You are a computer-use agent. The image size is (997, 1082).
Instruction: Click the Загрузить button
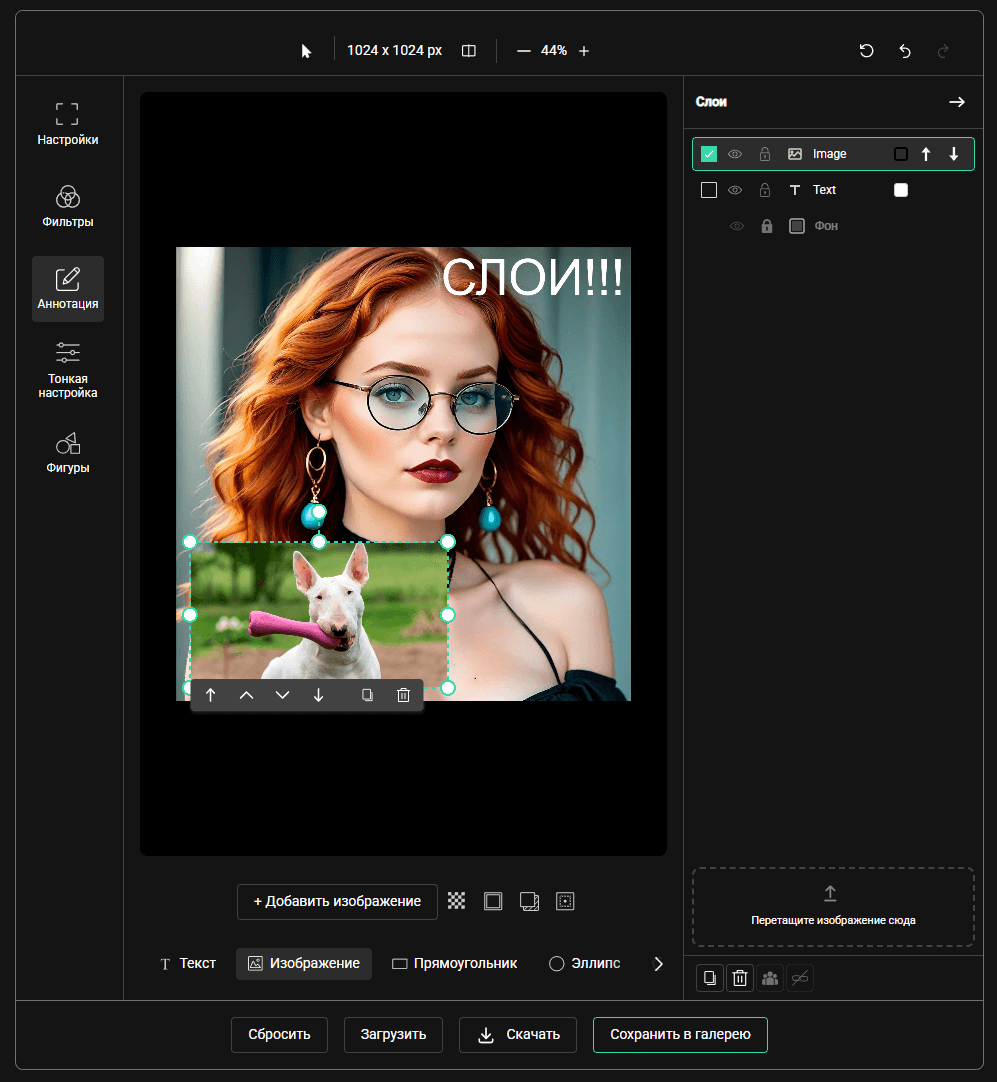[x=393, y=1034]
